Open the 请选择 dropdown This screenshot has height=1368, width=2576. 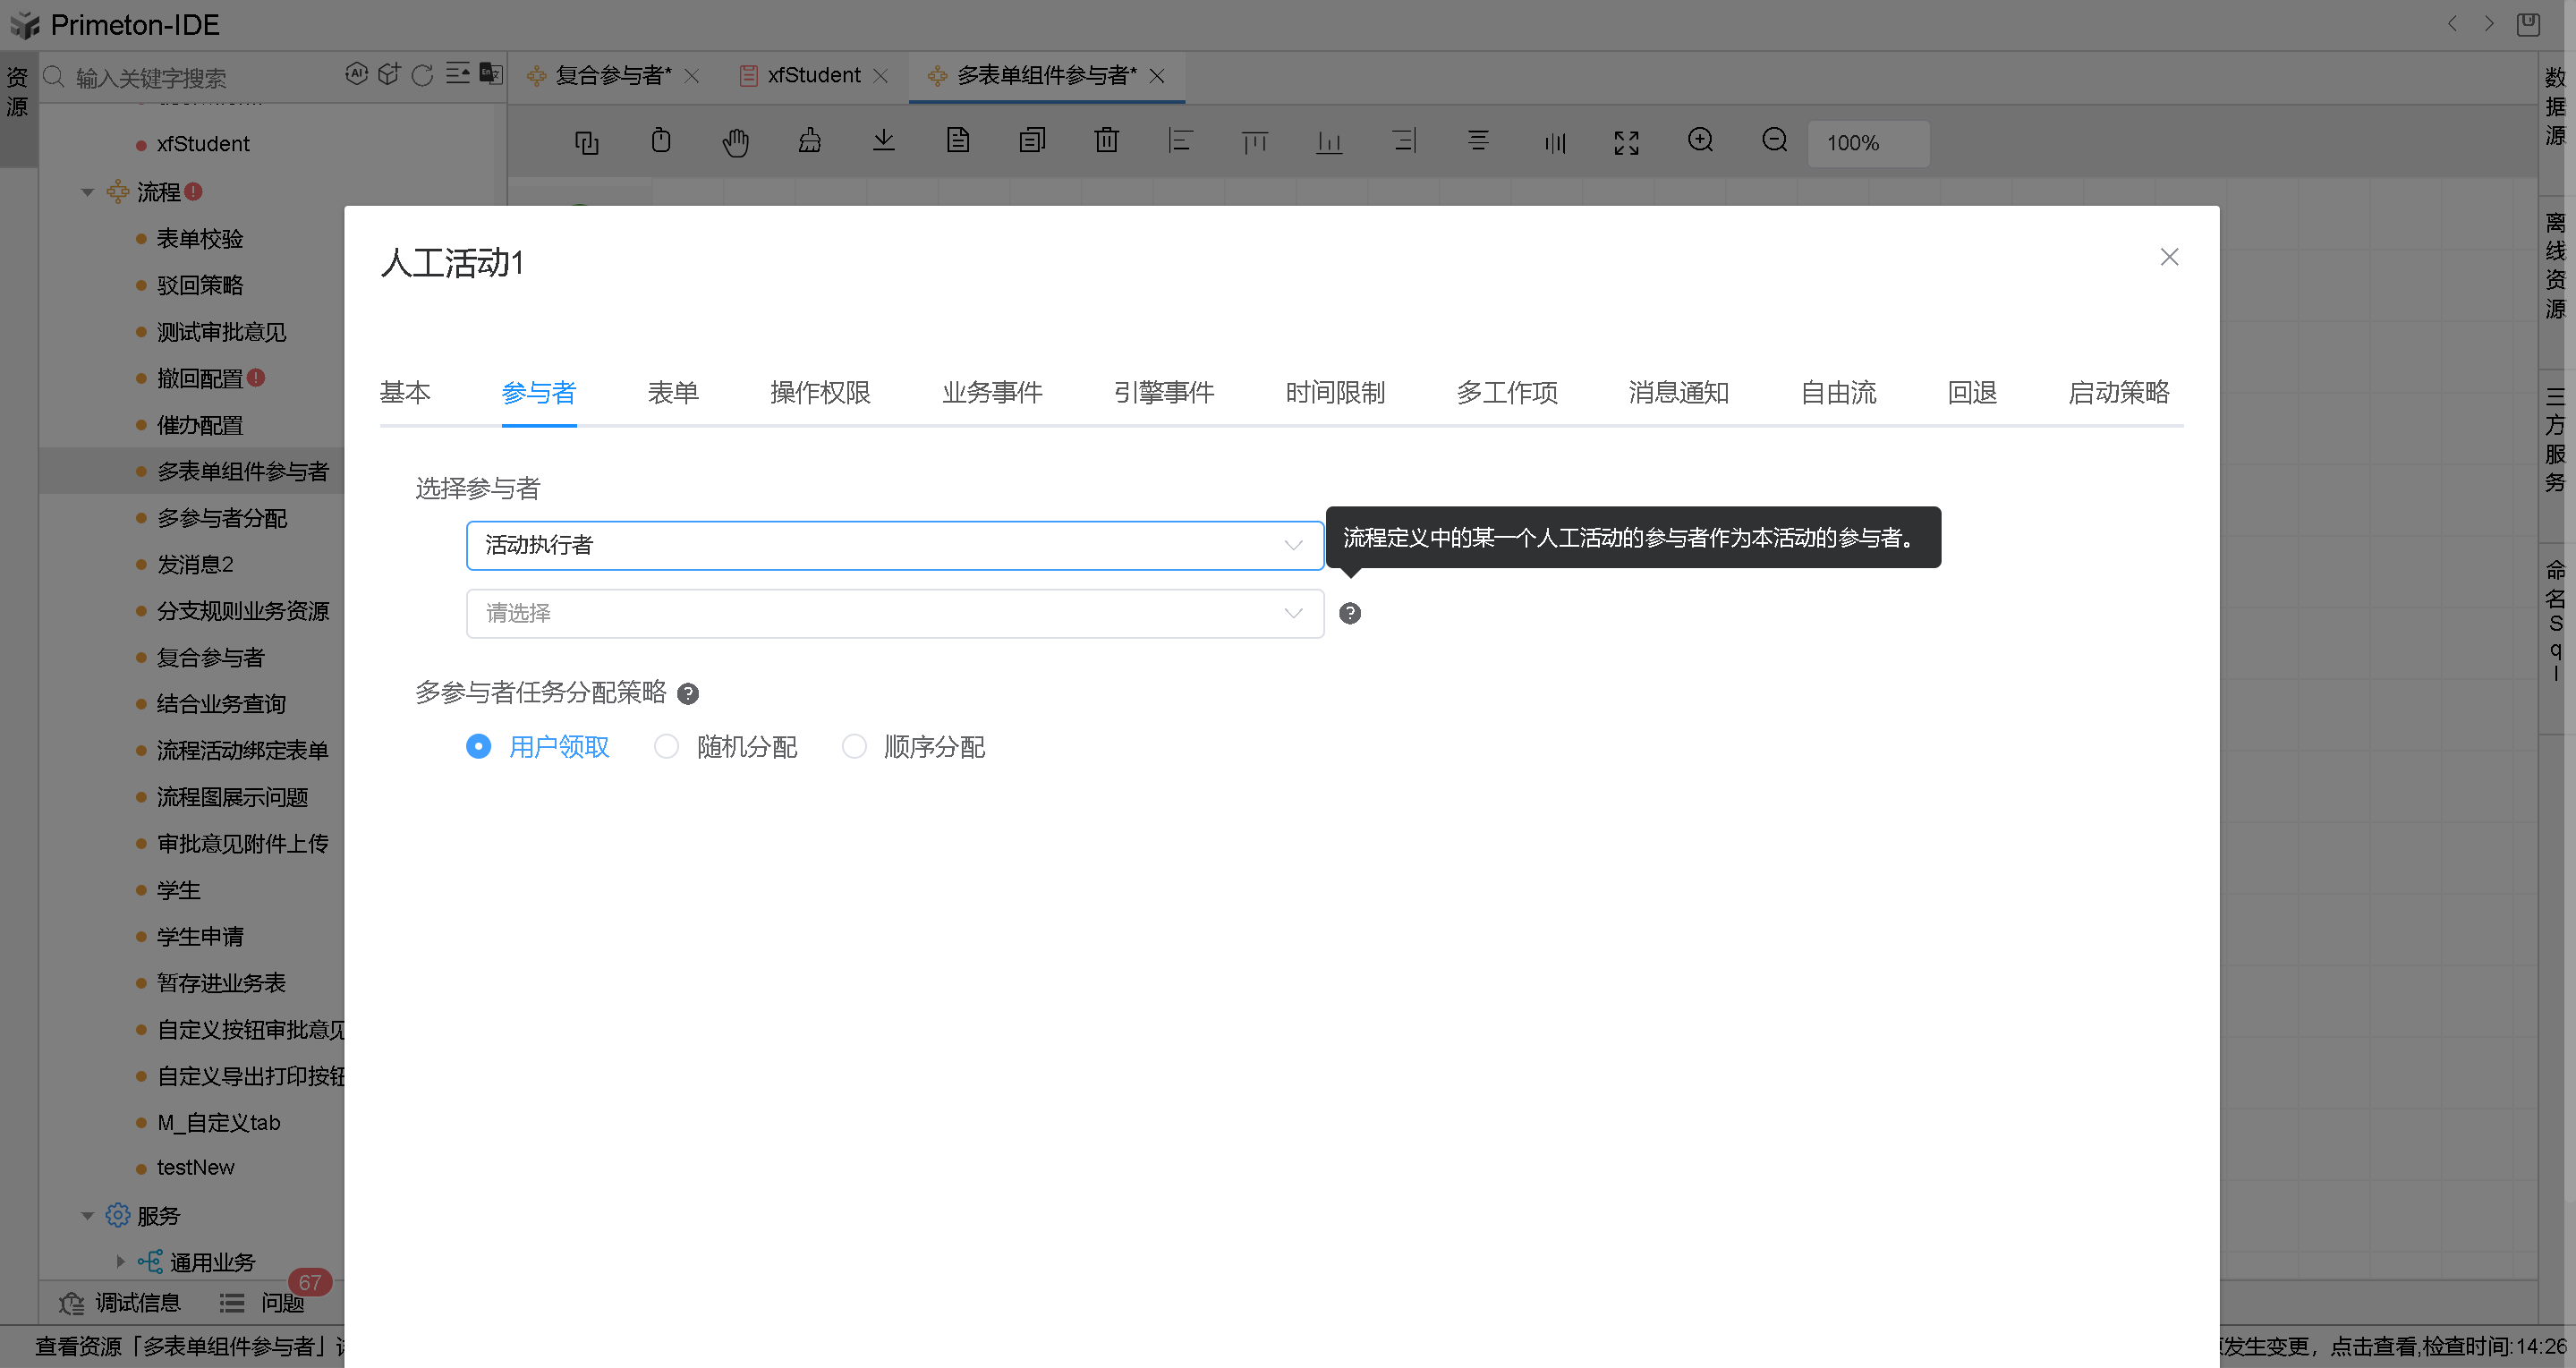pyautogui.click(x=894, y=613)
